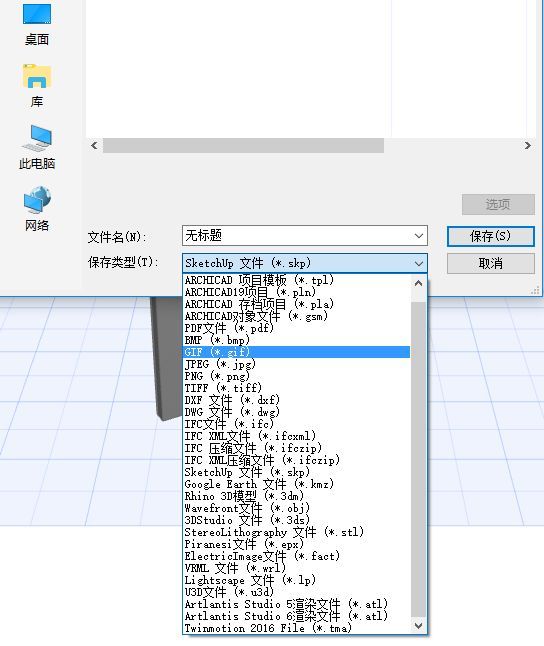Click the Cancel (取消) button
The width and height of the screenshot is (544, 646).
point(491,263)
